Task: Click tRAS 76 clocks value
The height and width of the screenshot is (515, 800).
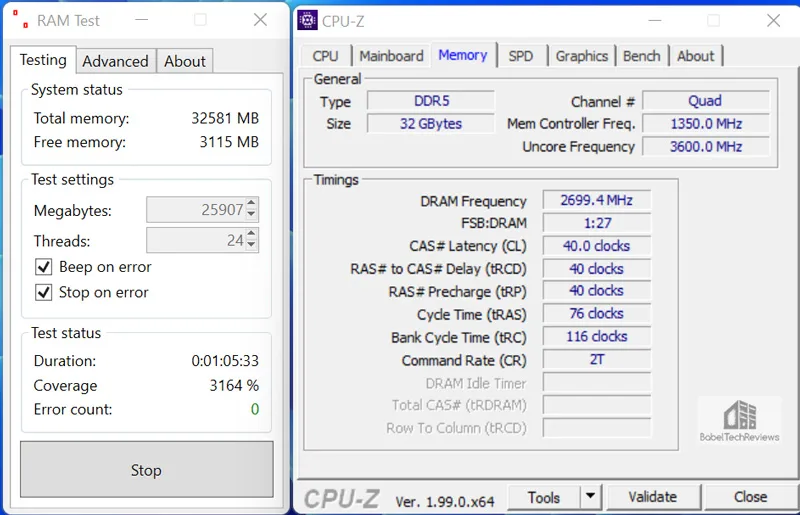Action: click(596, 313)
